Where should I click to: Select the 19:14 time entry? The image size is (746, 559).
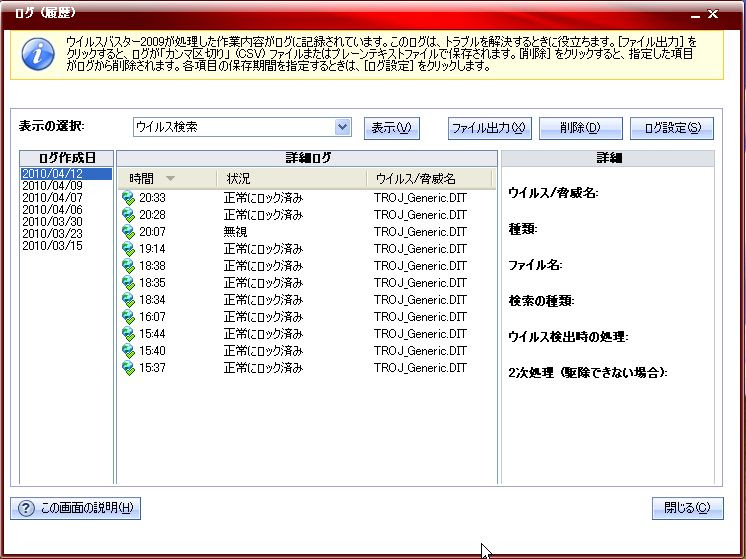[x=152, y=249]
